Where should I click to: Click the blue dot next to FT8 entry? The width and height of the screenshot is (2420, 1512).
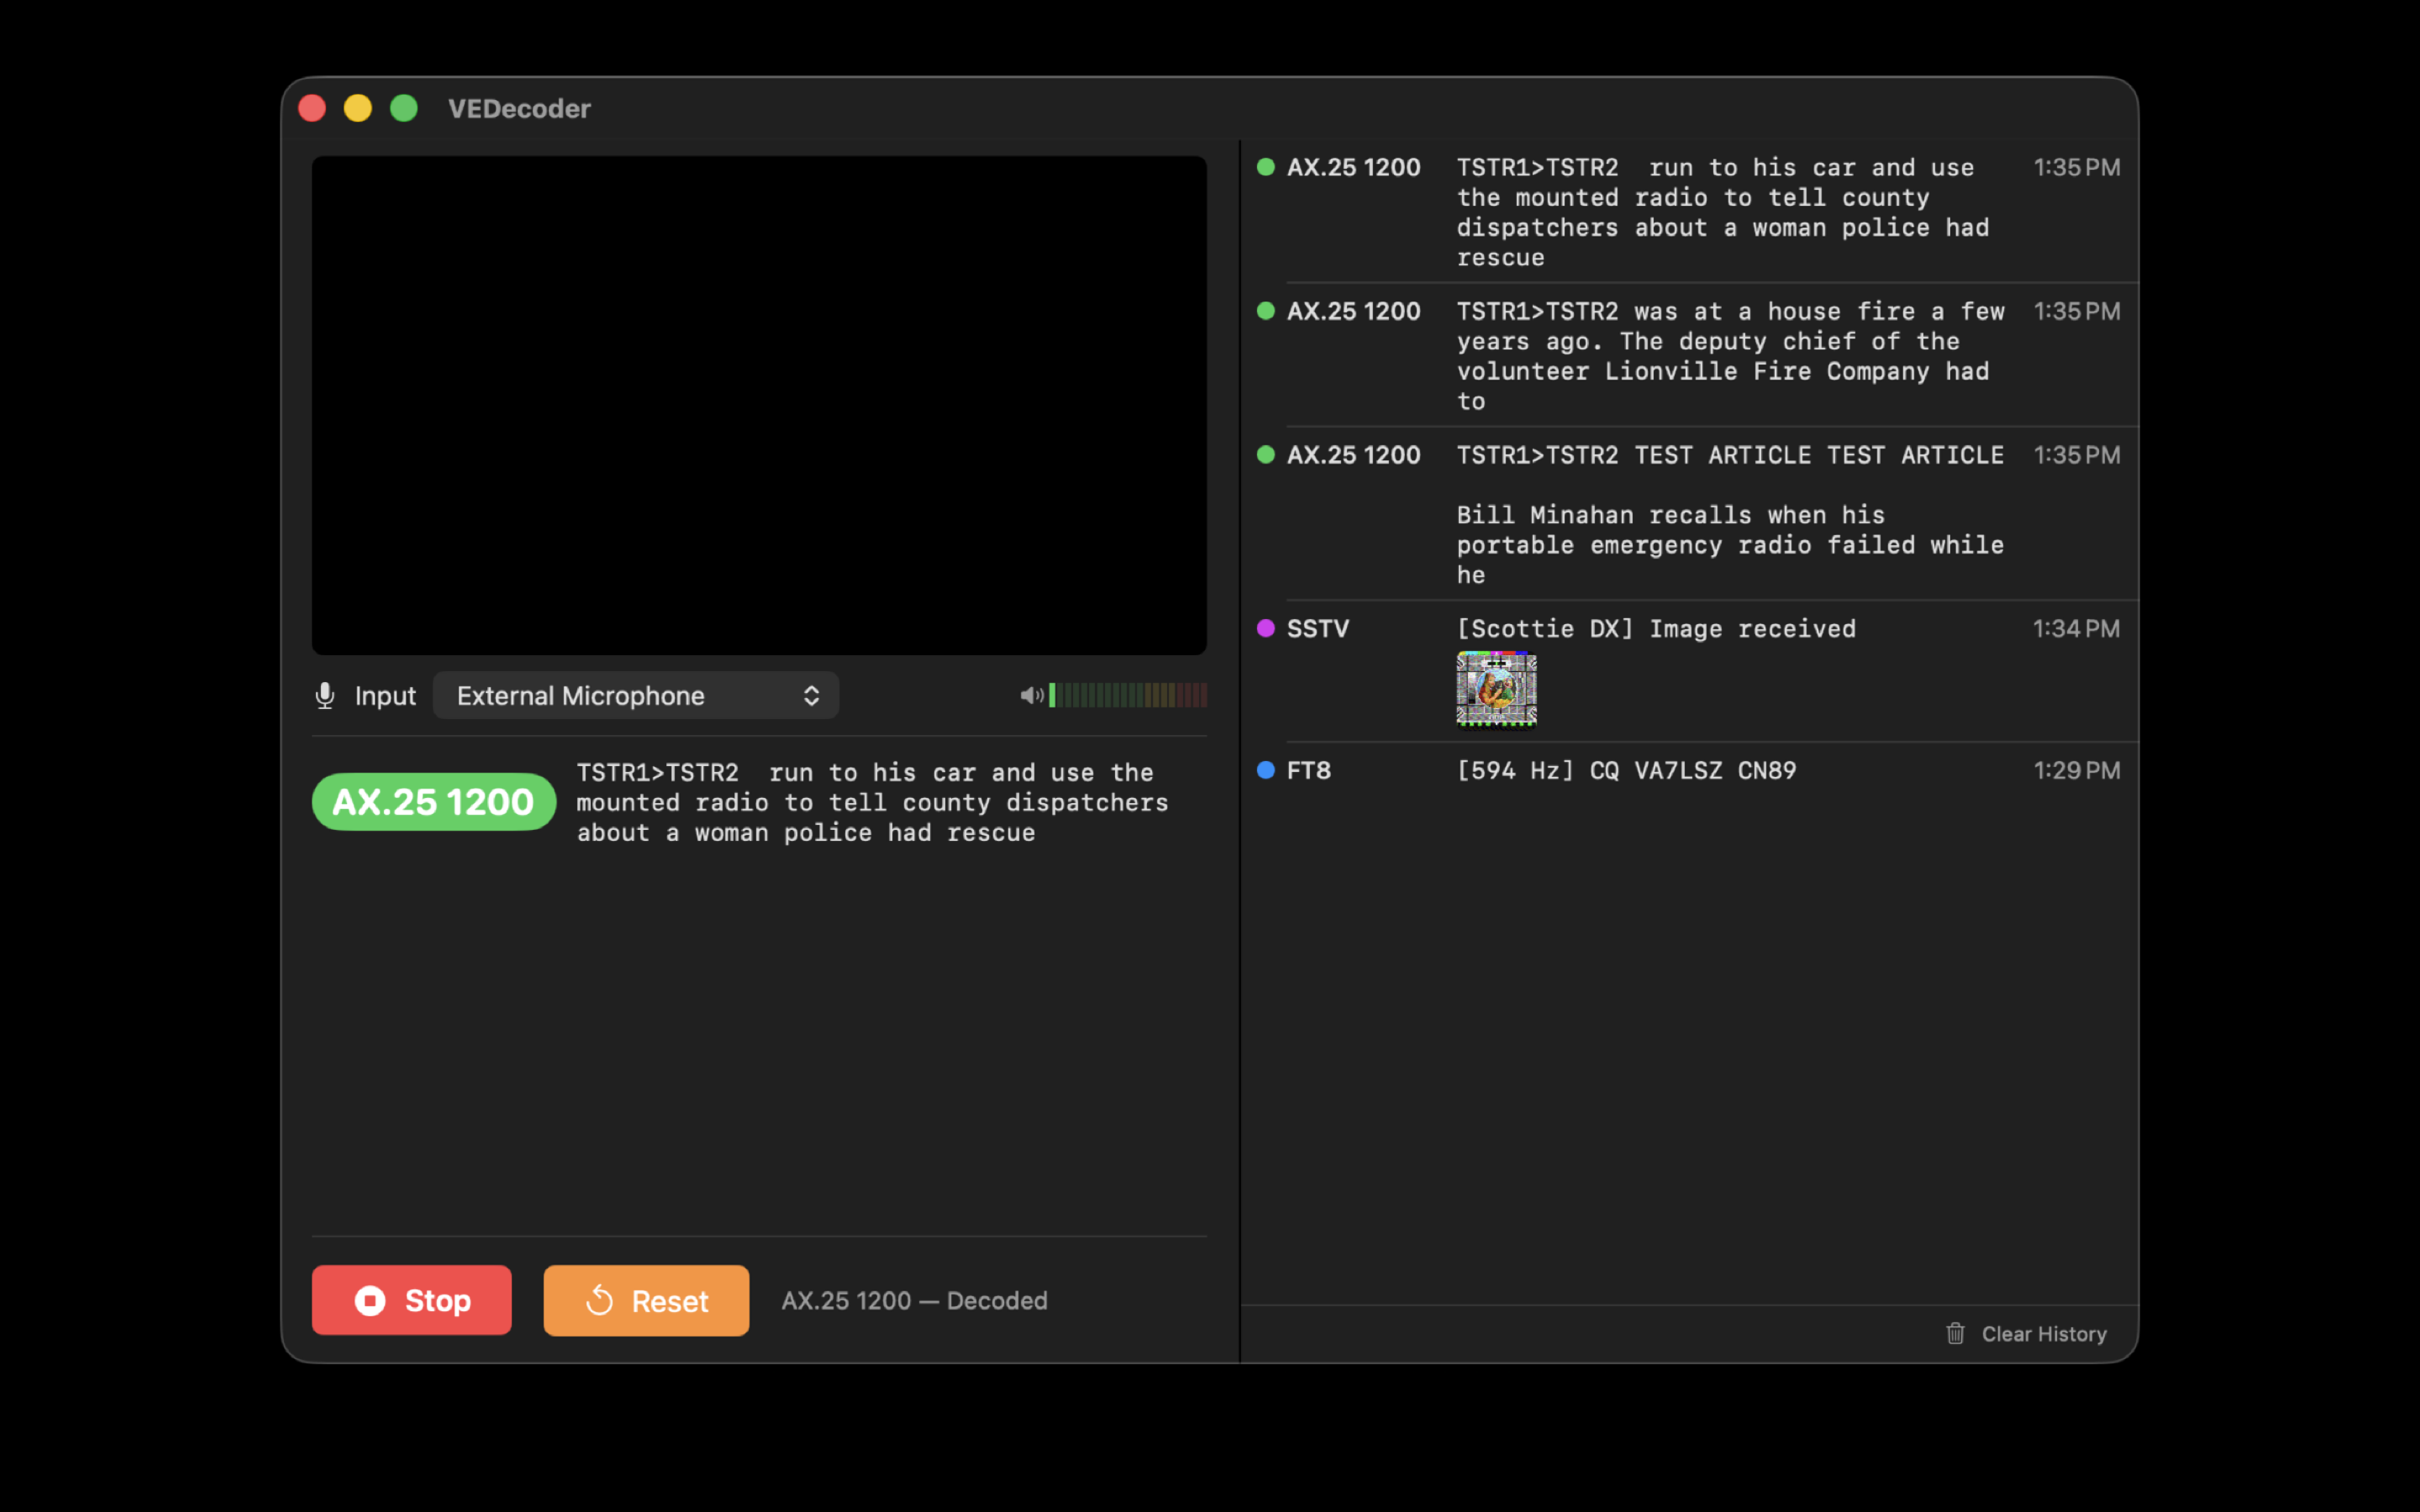pos(1266,770)
